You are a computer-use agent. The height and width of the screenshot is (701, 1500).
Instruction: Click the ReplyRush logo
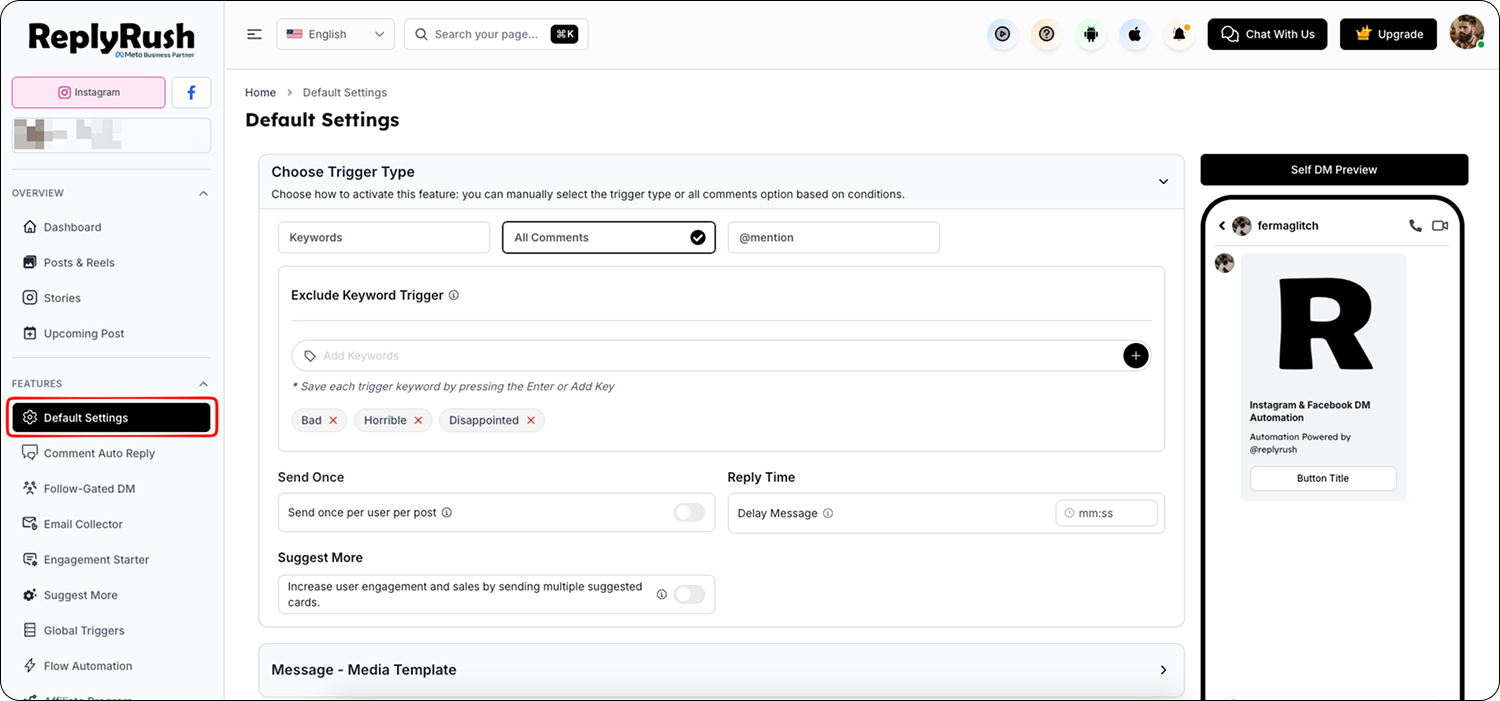pyautogui.click(x=111, y=39)
